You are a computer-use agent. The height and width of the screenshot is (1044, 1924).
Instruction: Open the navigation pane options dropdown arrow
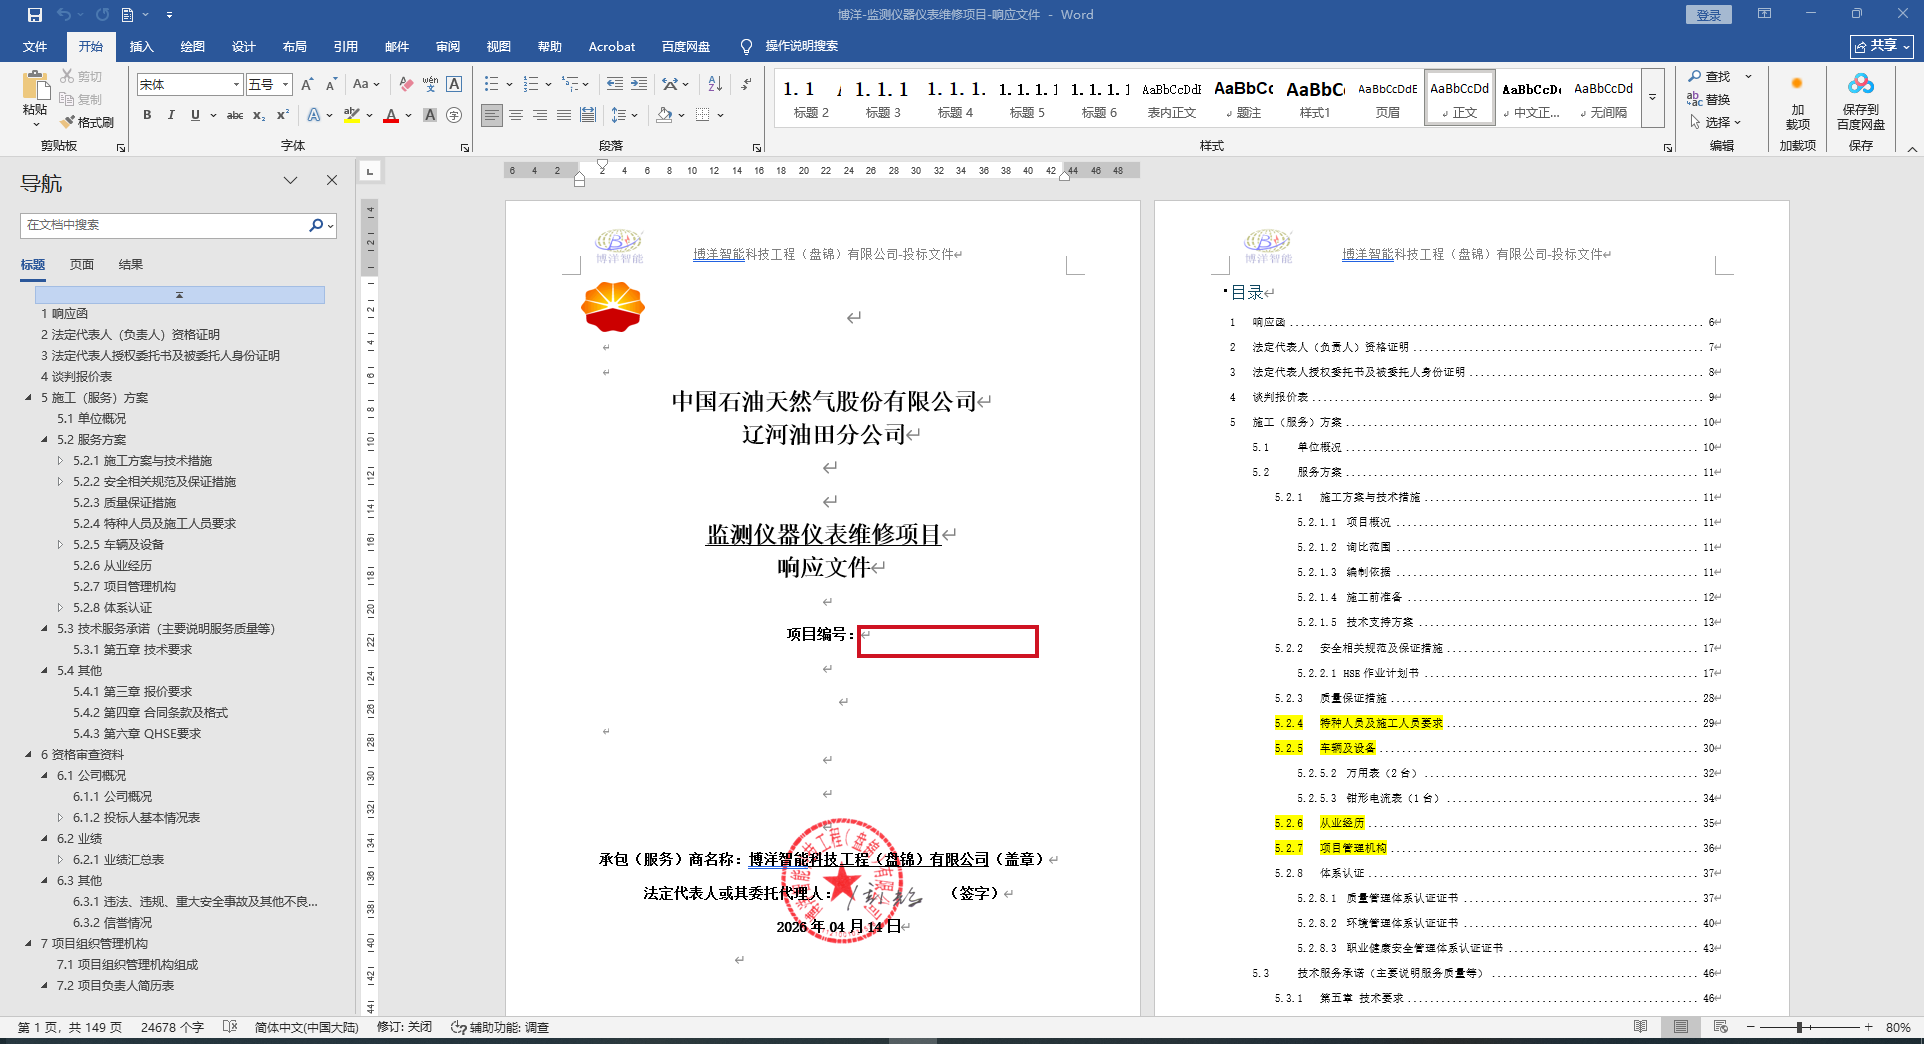(290, 181)
